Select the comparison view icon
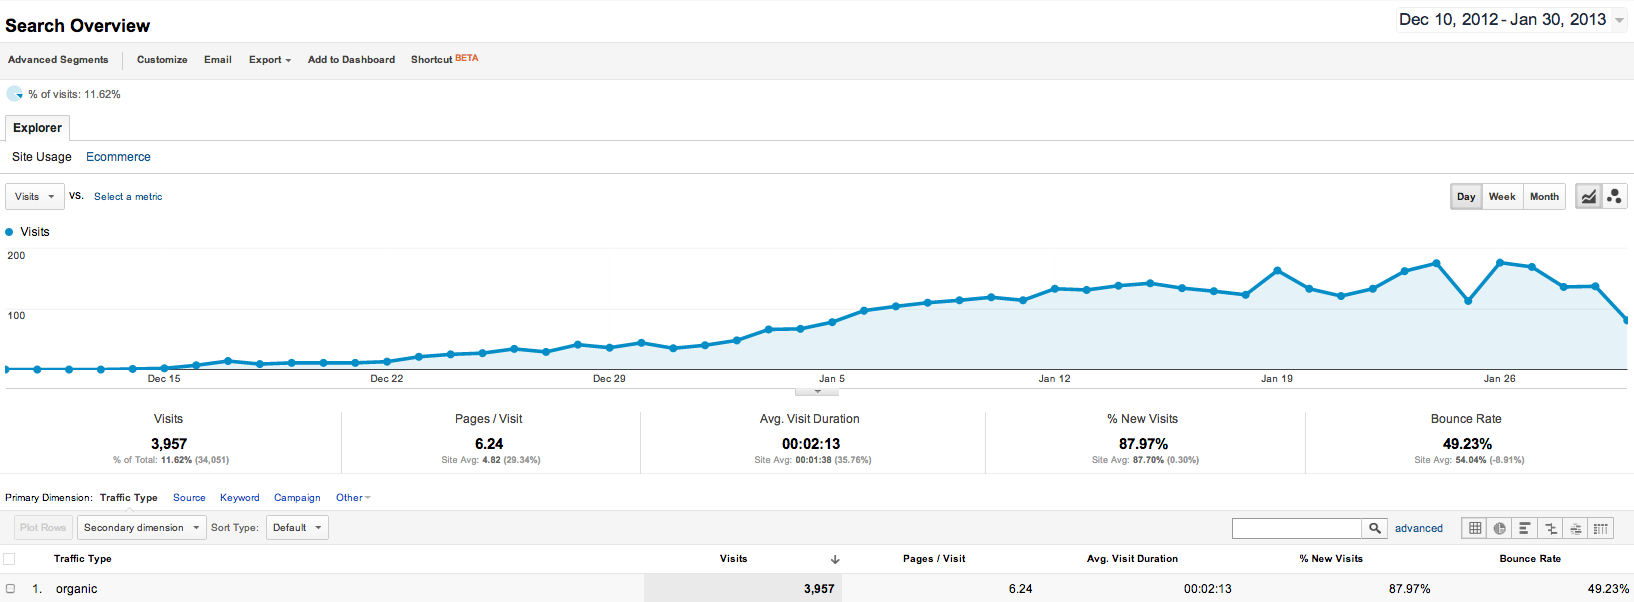The width and height of the screenshot is (1634, 602). 1550,528
